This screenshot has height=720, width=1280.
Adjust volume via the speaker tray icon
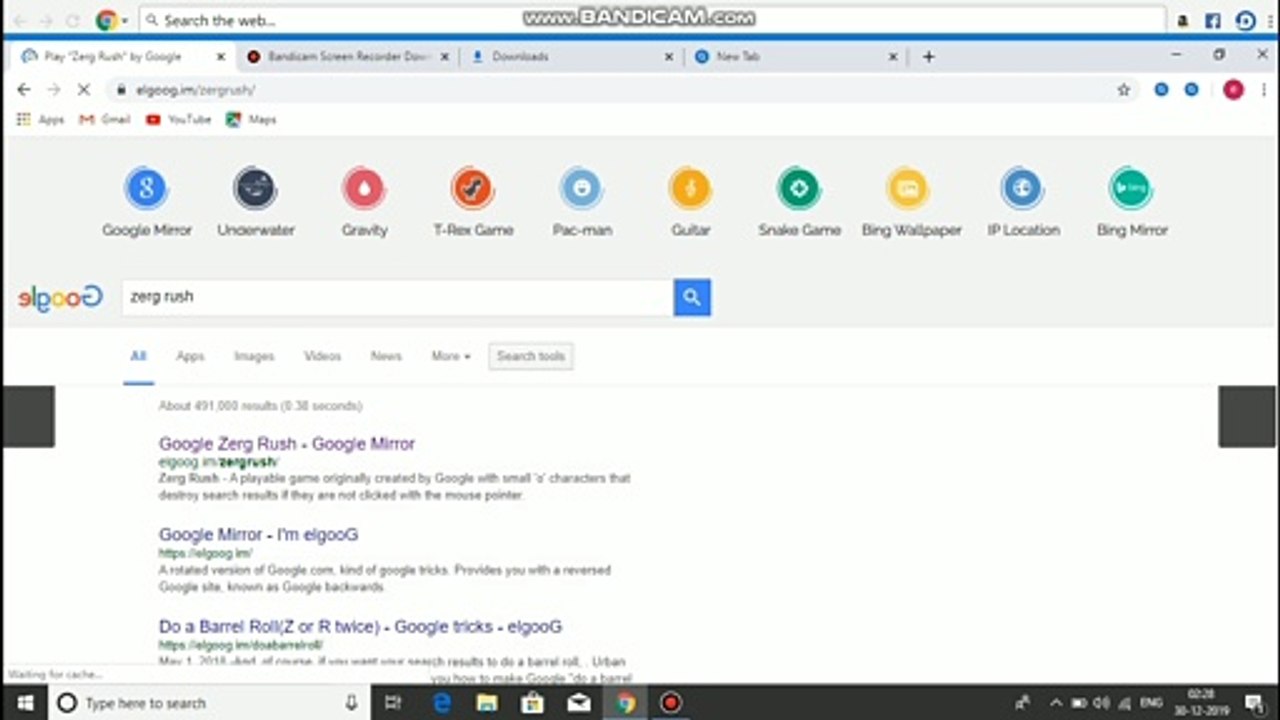[1102, 703]
